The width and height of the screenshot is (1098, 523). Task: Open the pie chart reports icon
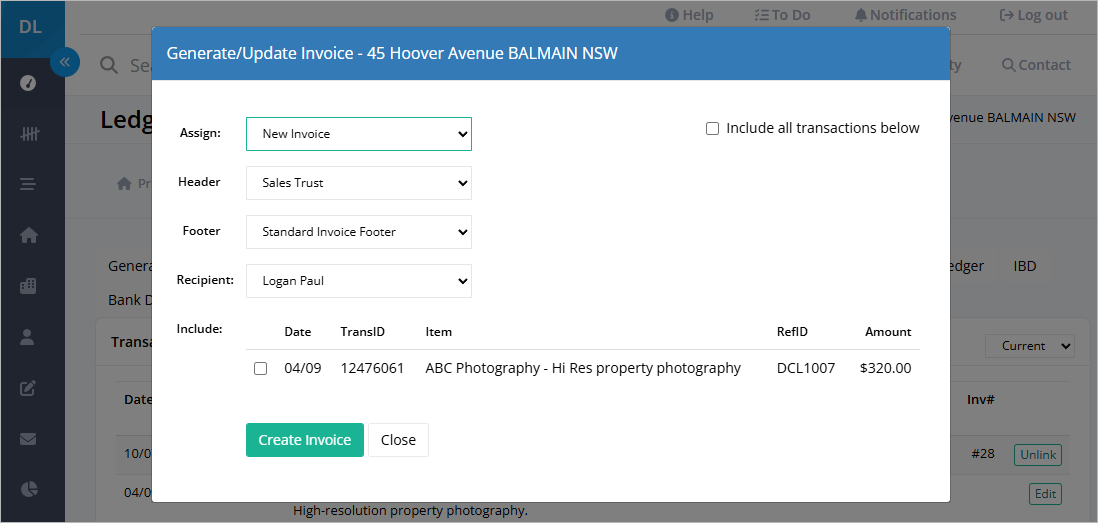(28, 489)
